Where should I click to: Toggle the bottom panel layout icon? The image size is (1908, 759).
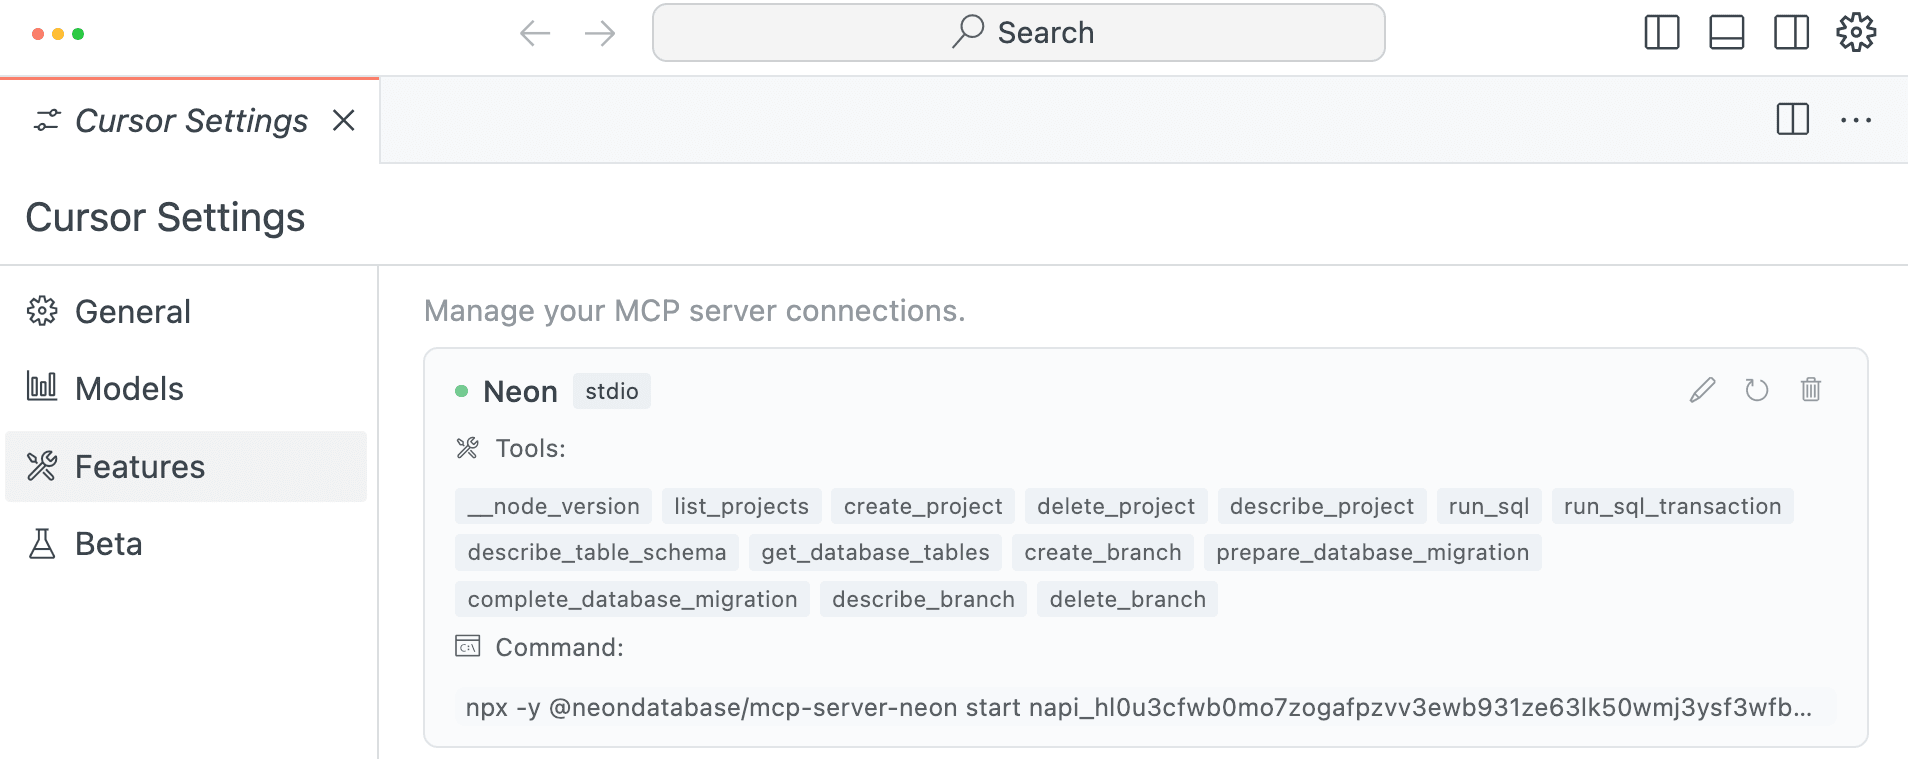(1726, 33)
